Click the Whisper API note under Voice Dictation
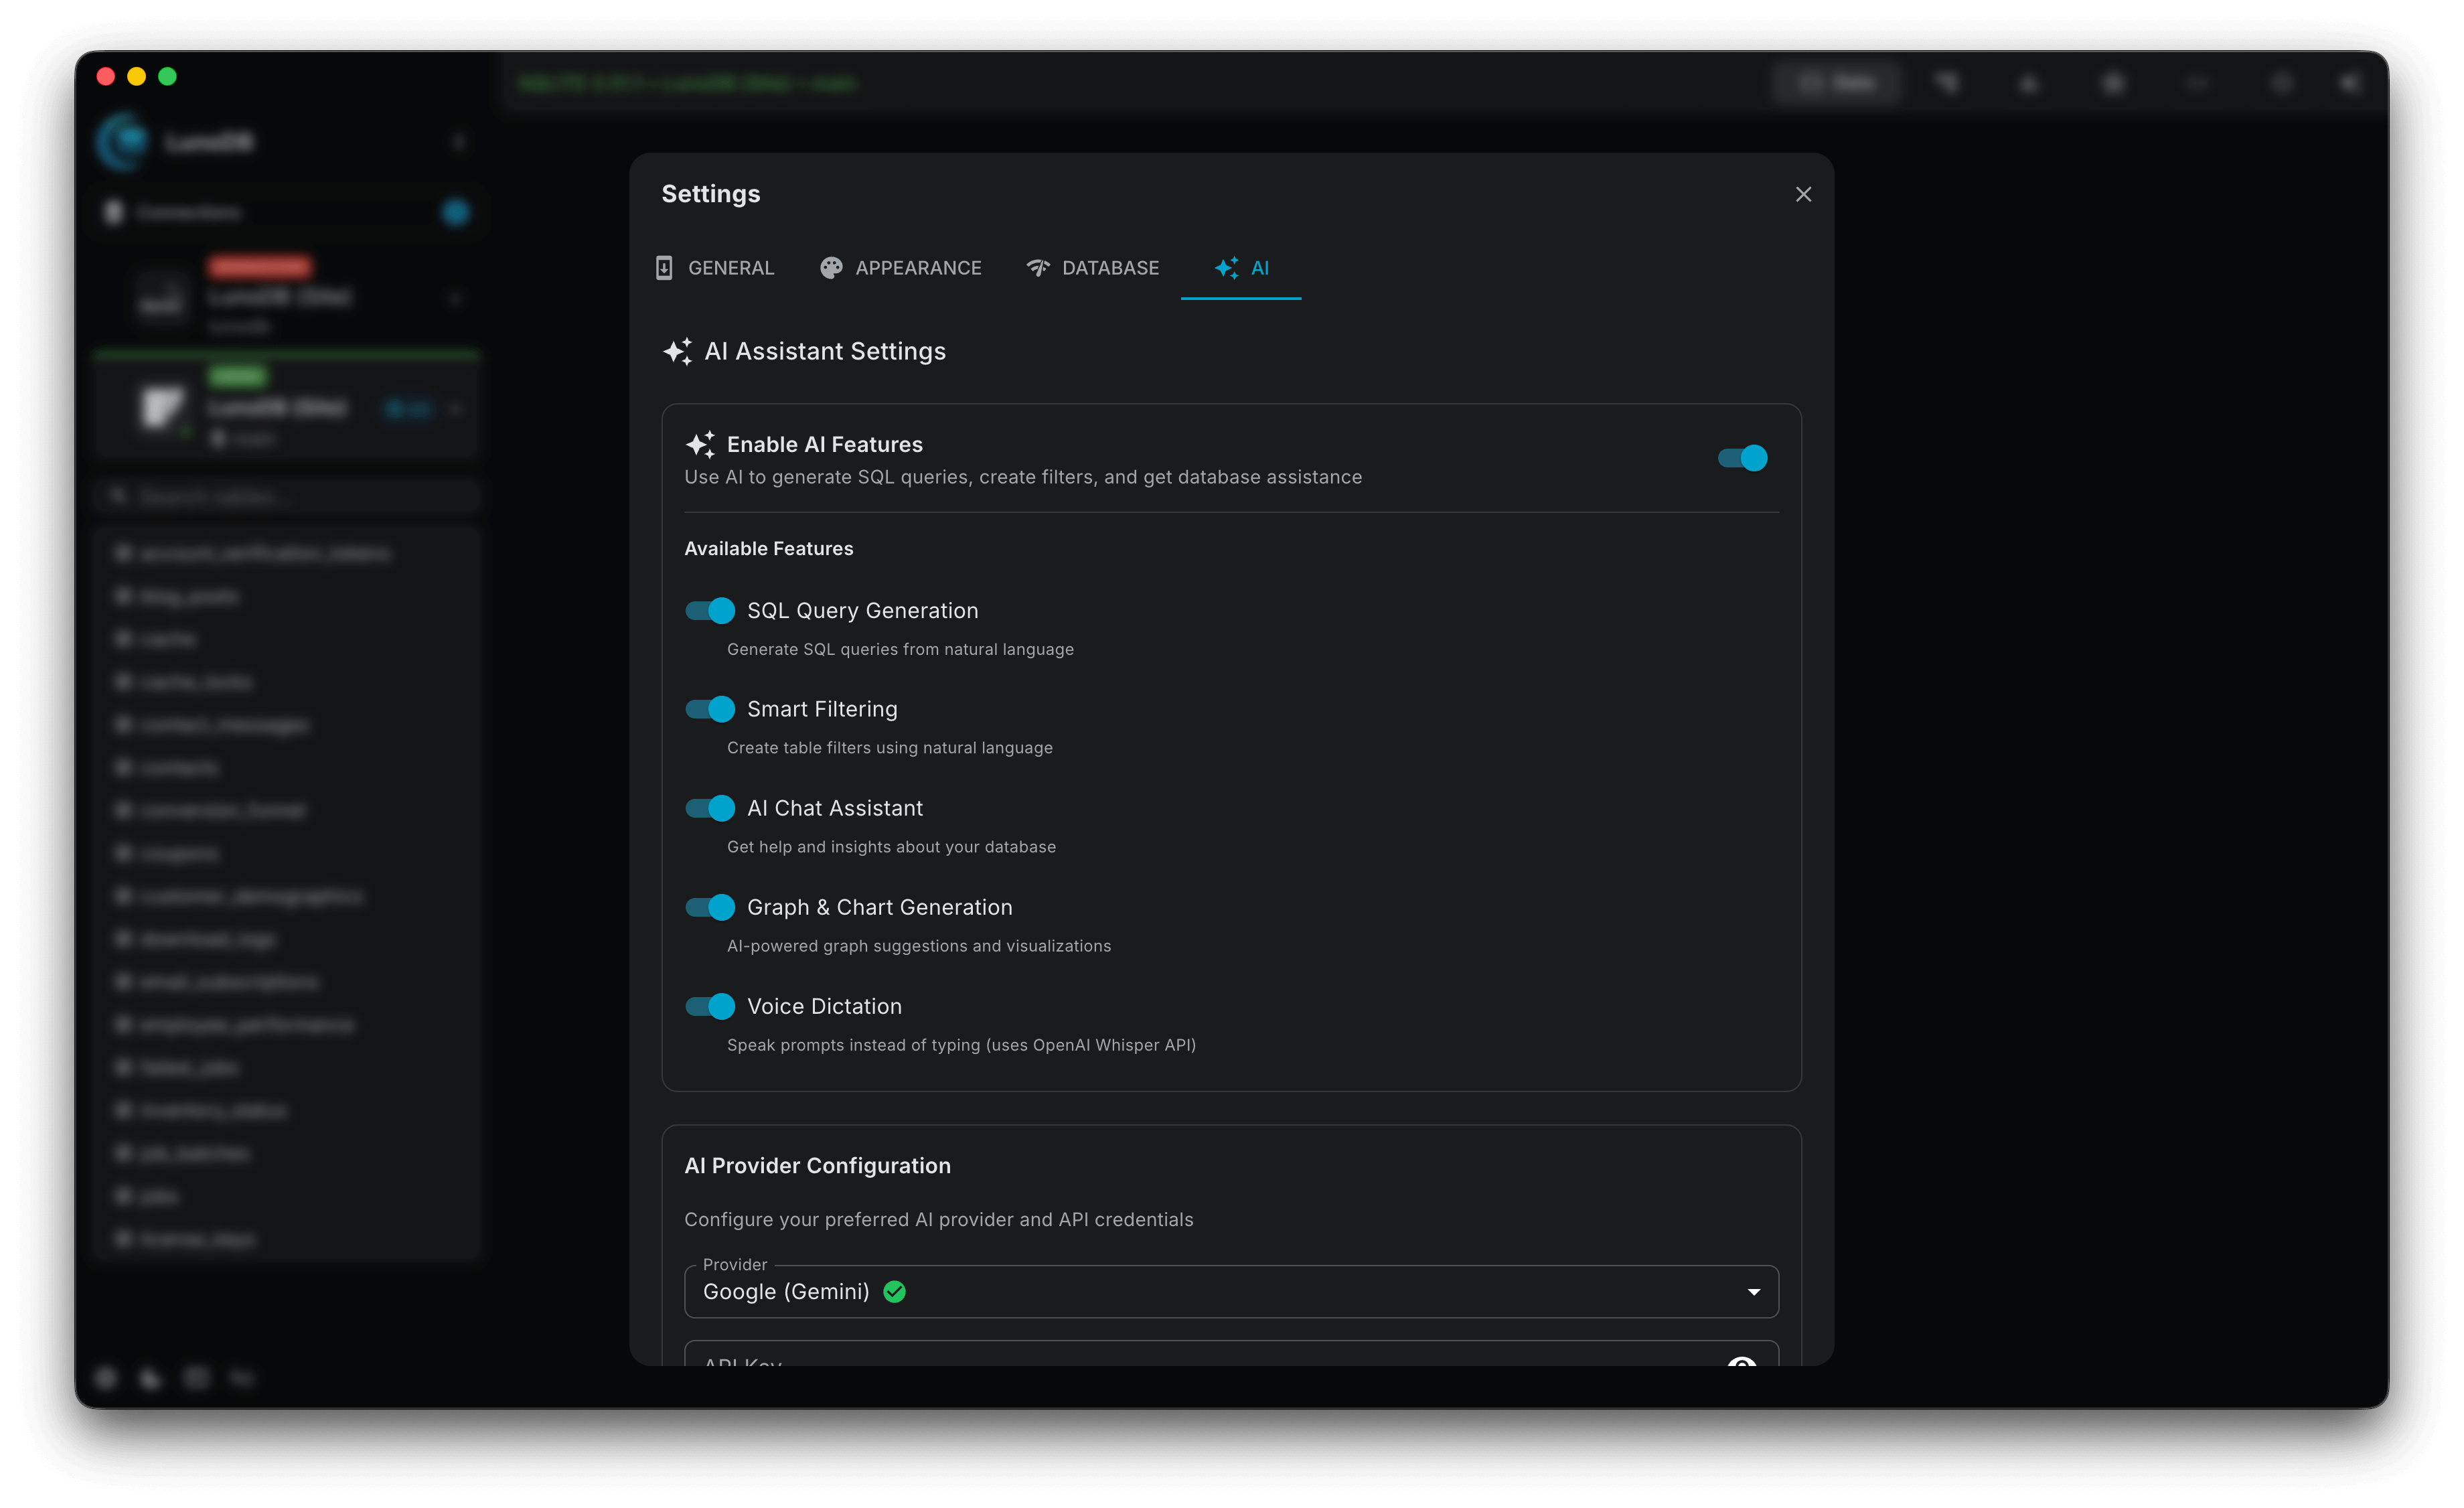The width and height of the screenshot is (2464, 1508). click(961, 1044)
